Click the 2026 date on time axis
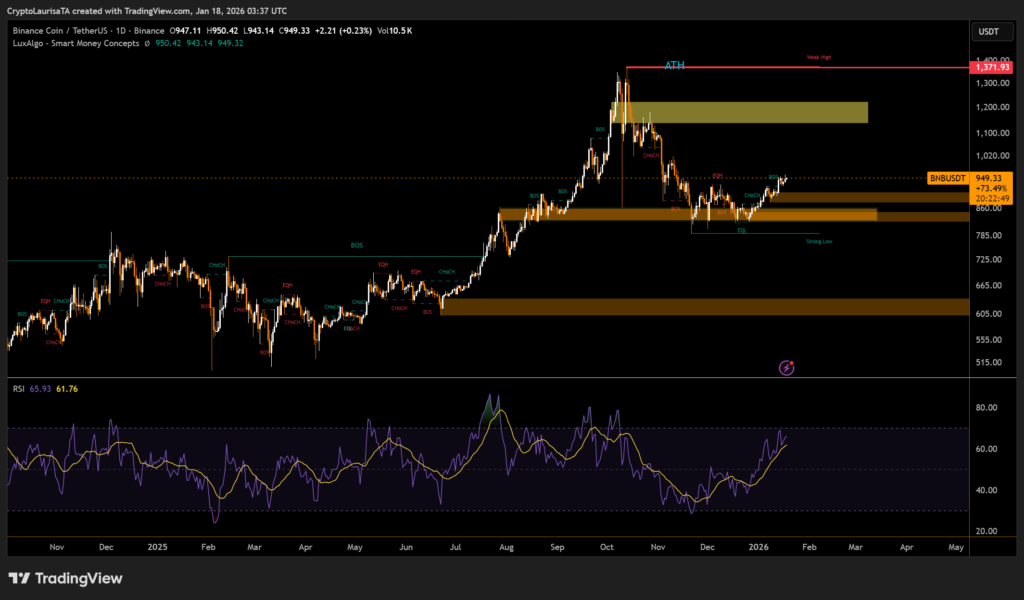 point(758,548)
